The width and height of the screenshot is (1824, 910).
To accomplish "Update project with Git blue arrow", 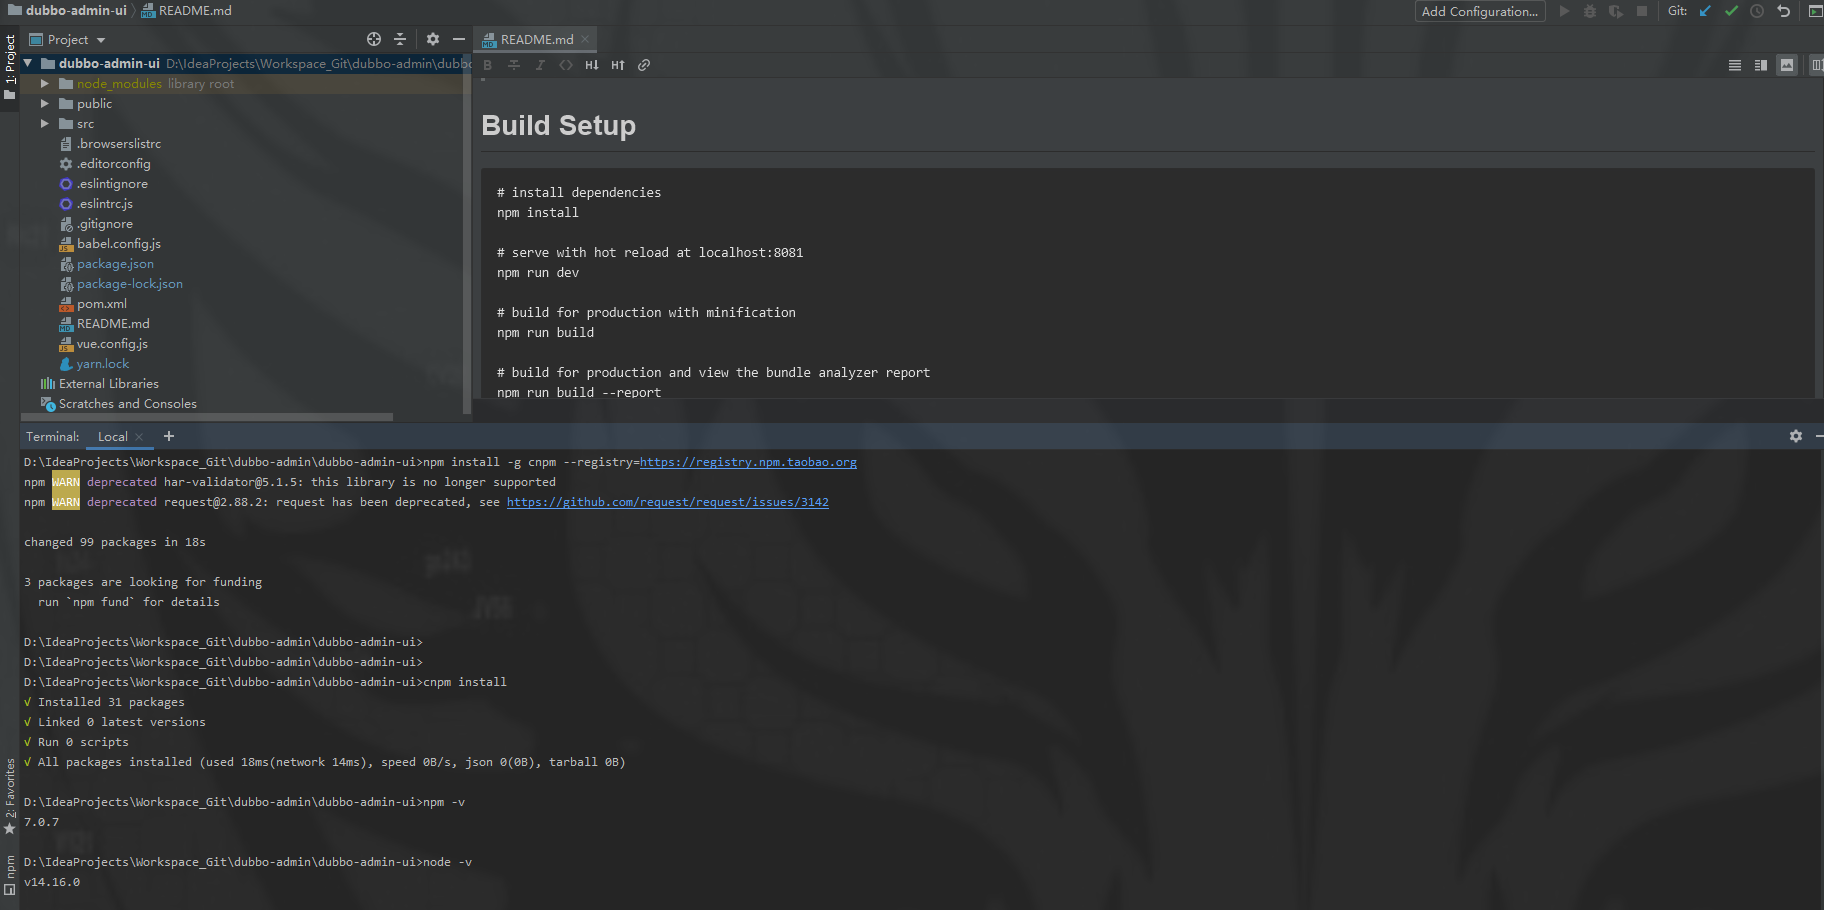I will click(1706, 11).
